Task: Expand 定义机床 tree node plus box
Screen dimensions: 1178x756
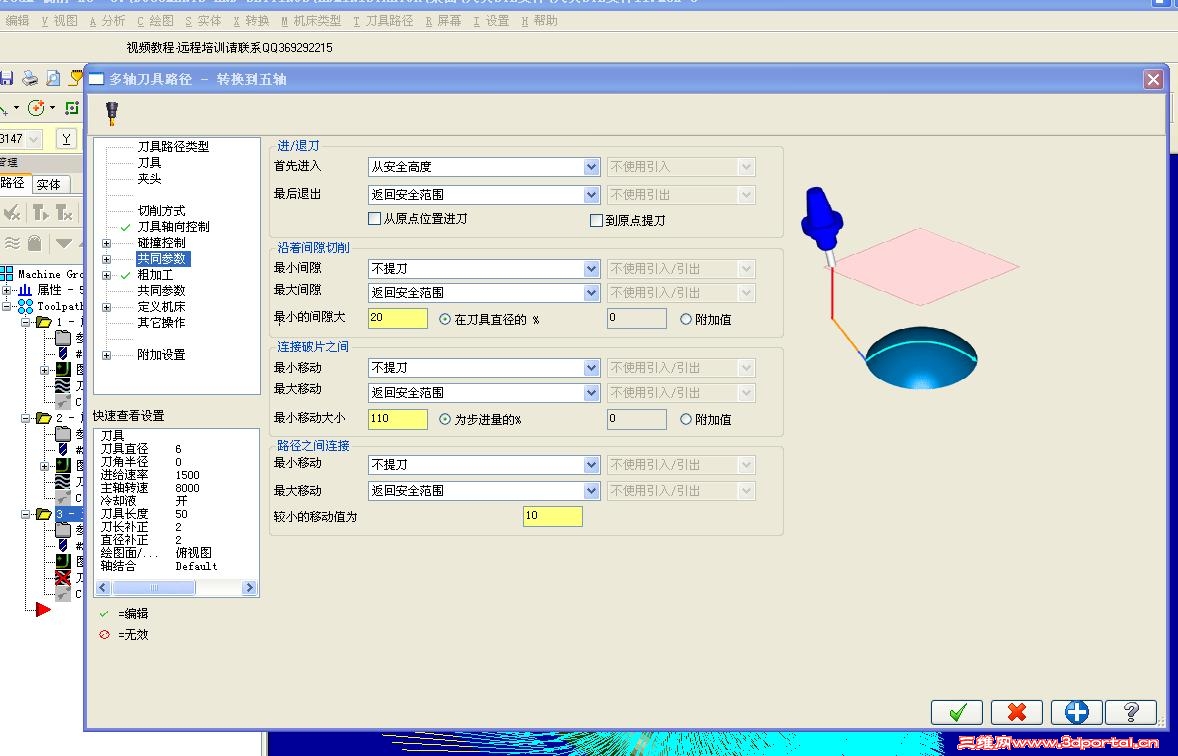Action: 107,307
